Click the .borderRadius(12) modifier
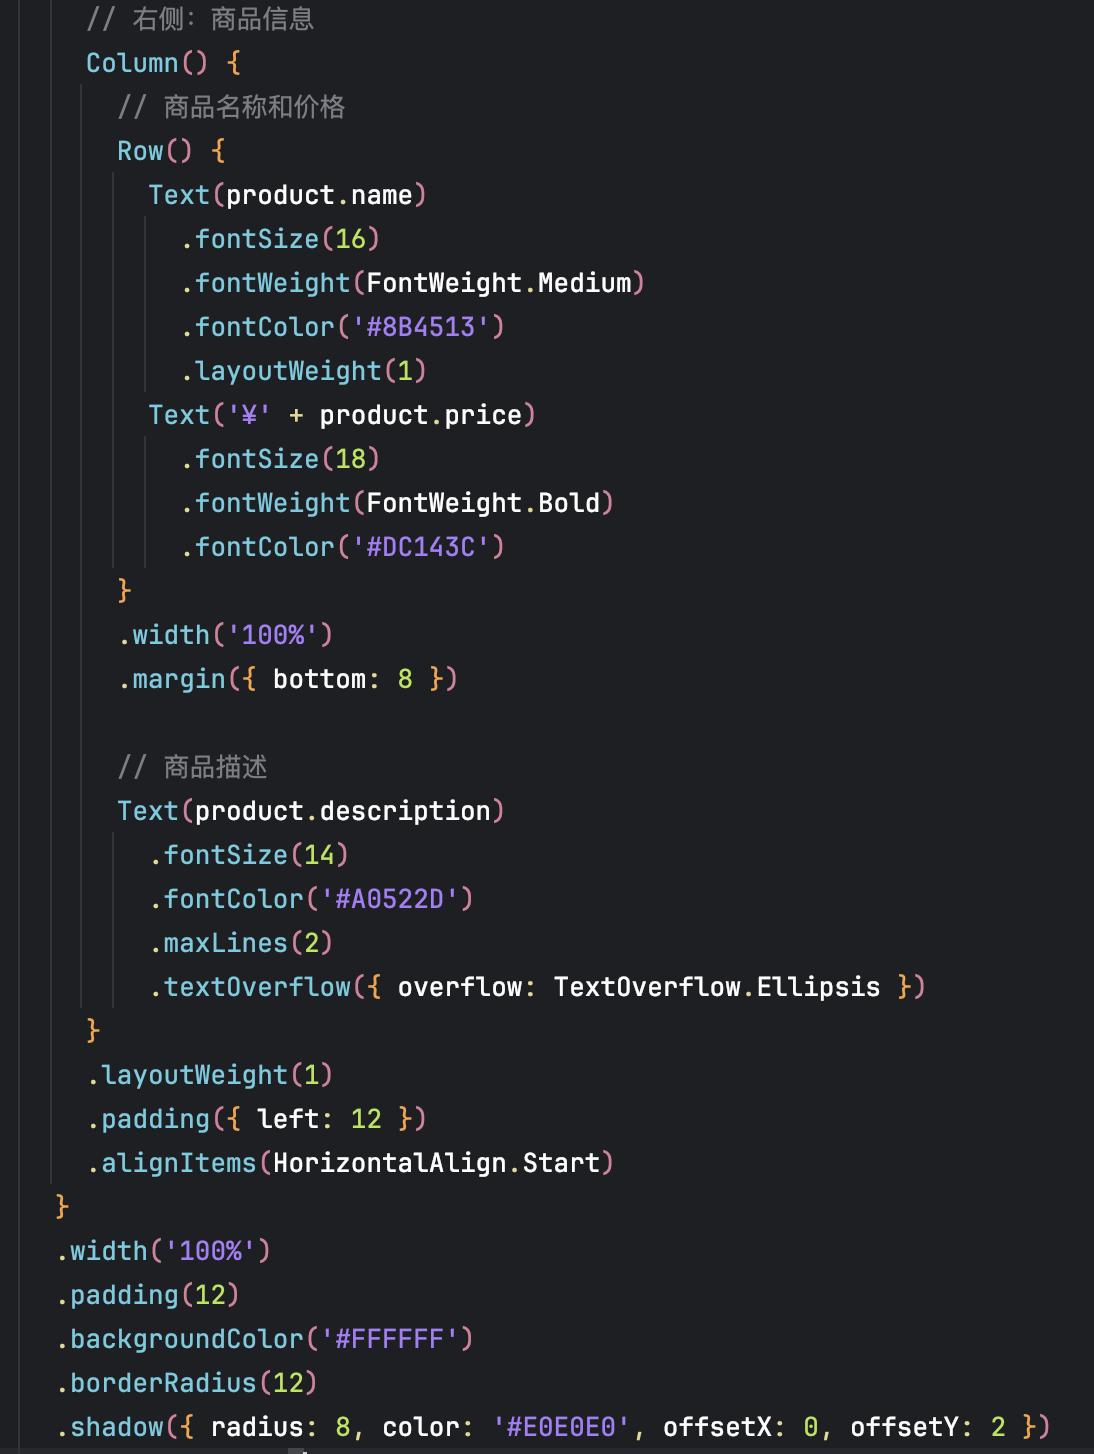This screenshot has width=1094, height=1454. [187, 1383]
